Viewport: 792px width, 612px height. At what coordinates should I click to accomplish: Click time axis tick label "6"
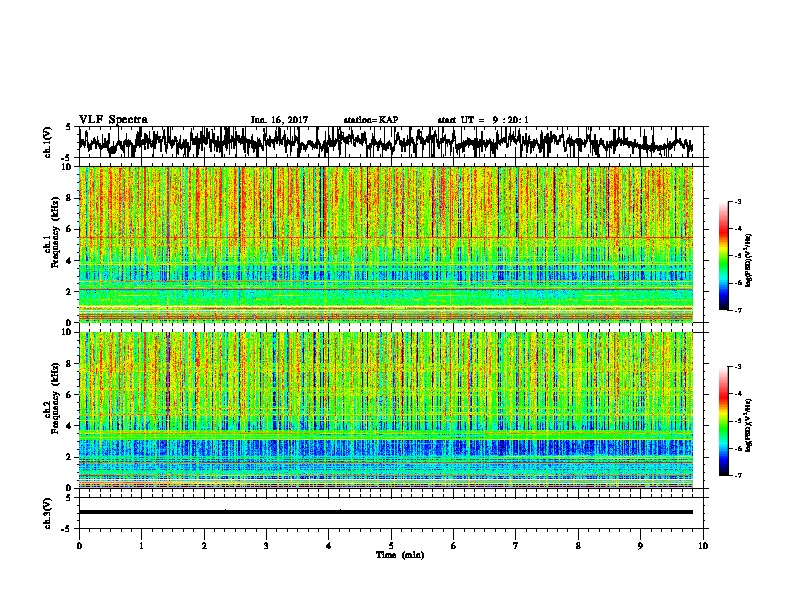coord(454,545)
